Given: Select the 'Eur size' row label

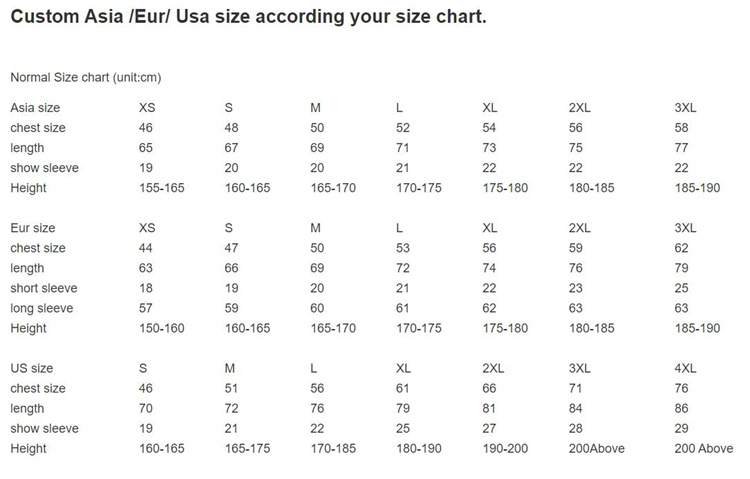Looking at the screenshot, I should click(x=33, y=228).
